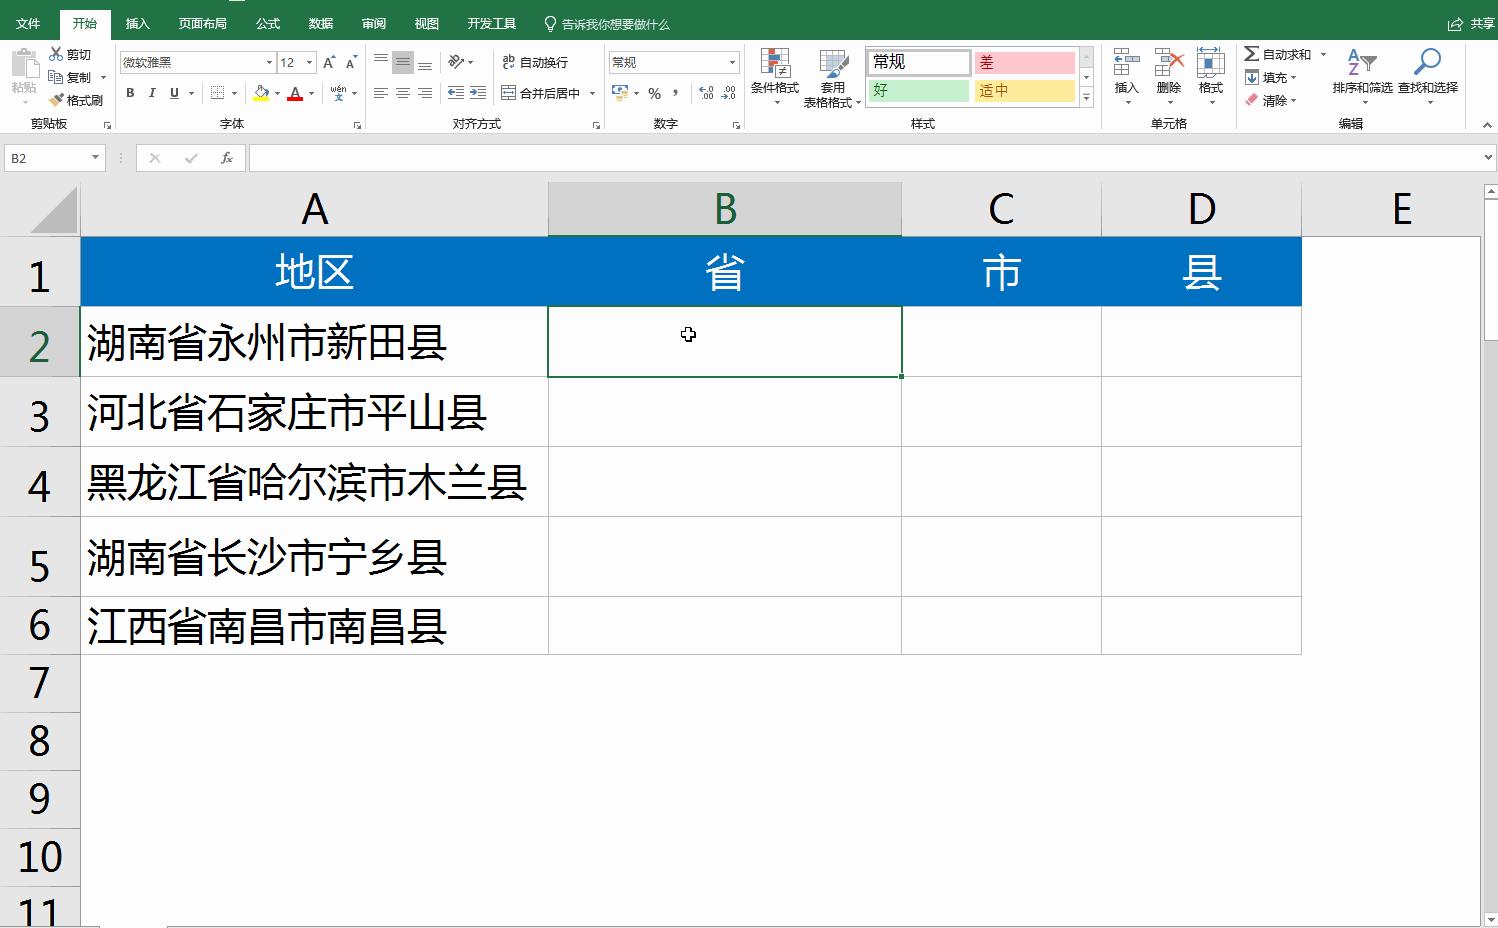This screenshot has width=1498, height=928.
Task: Open the 开发工具 ribbon tab
Action: tap(491, 22)
